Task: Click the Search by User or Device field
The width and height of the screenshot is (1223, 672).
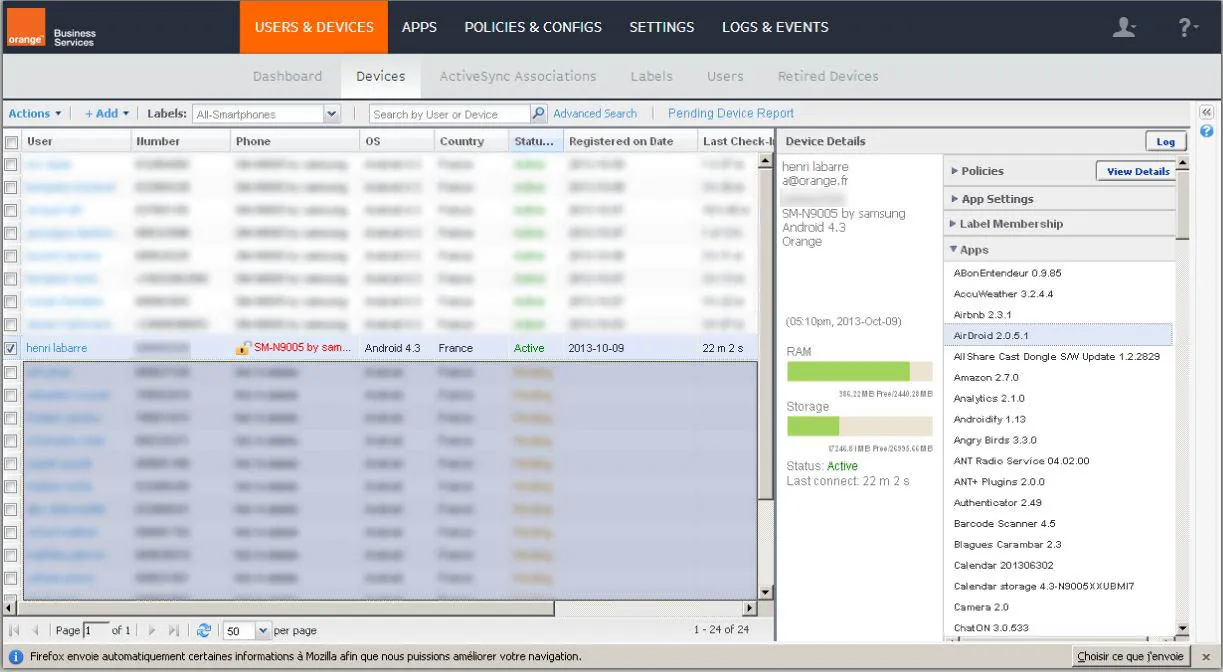Action: click(x=450, y=114)
